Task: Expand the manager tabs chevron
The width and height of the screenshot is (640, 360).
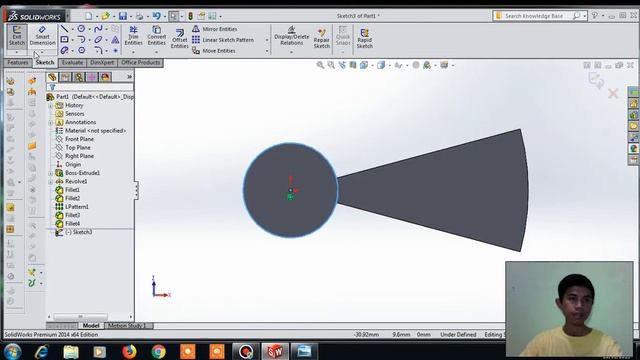Action: pos(129,77)
